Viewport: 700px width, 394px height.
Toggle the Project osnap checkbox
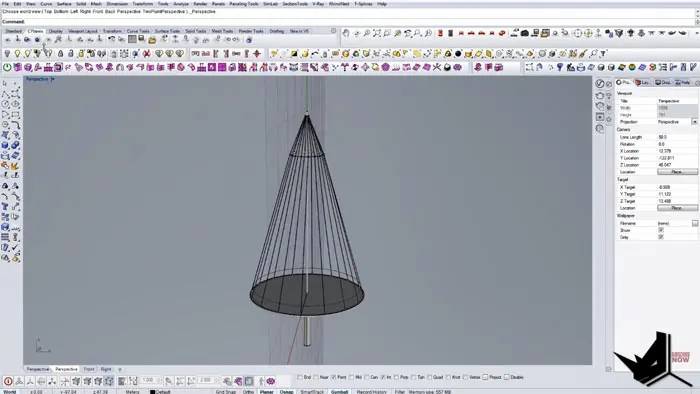point(486,377)
